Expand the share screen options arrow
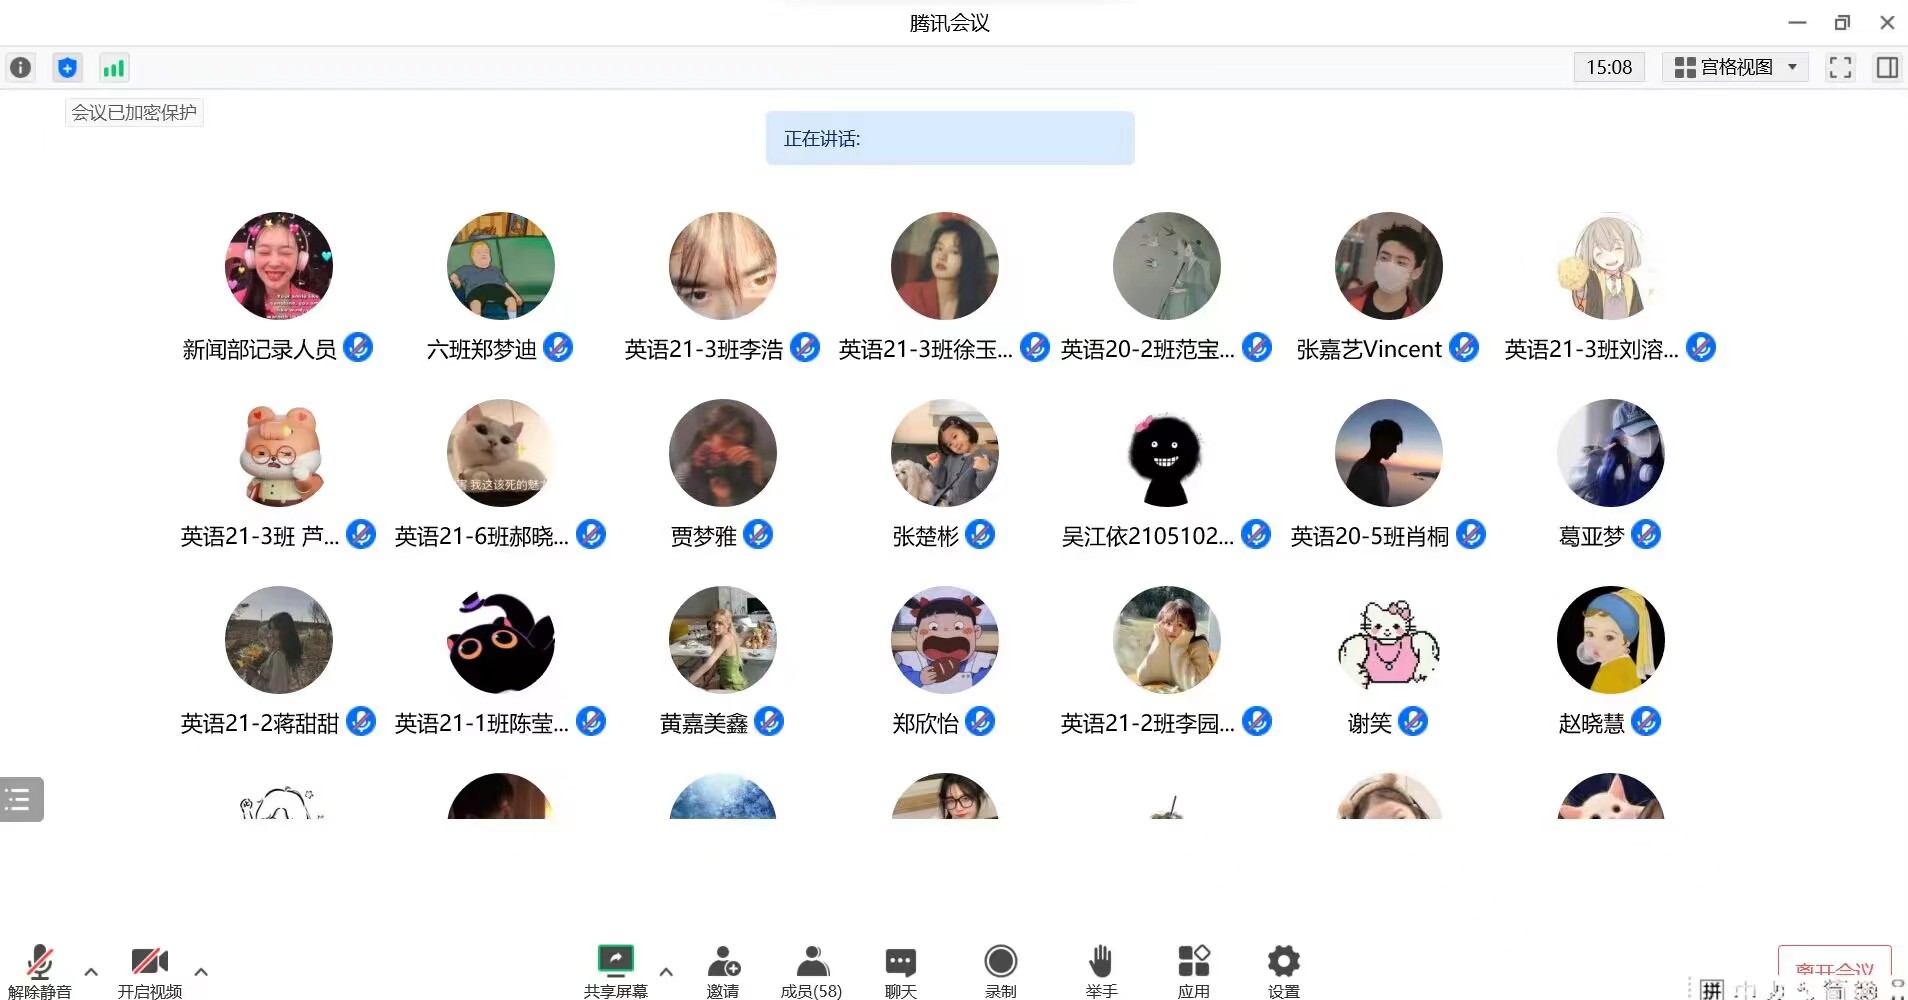Image resolution: width=1908 pixels, height=1000 pixels. [x=666, y=971]
